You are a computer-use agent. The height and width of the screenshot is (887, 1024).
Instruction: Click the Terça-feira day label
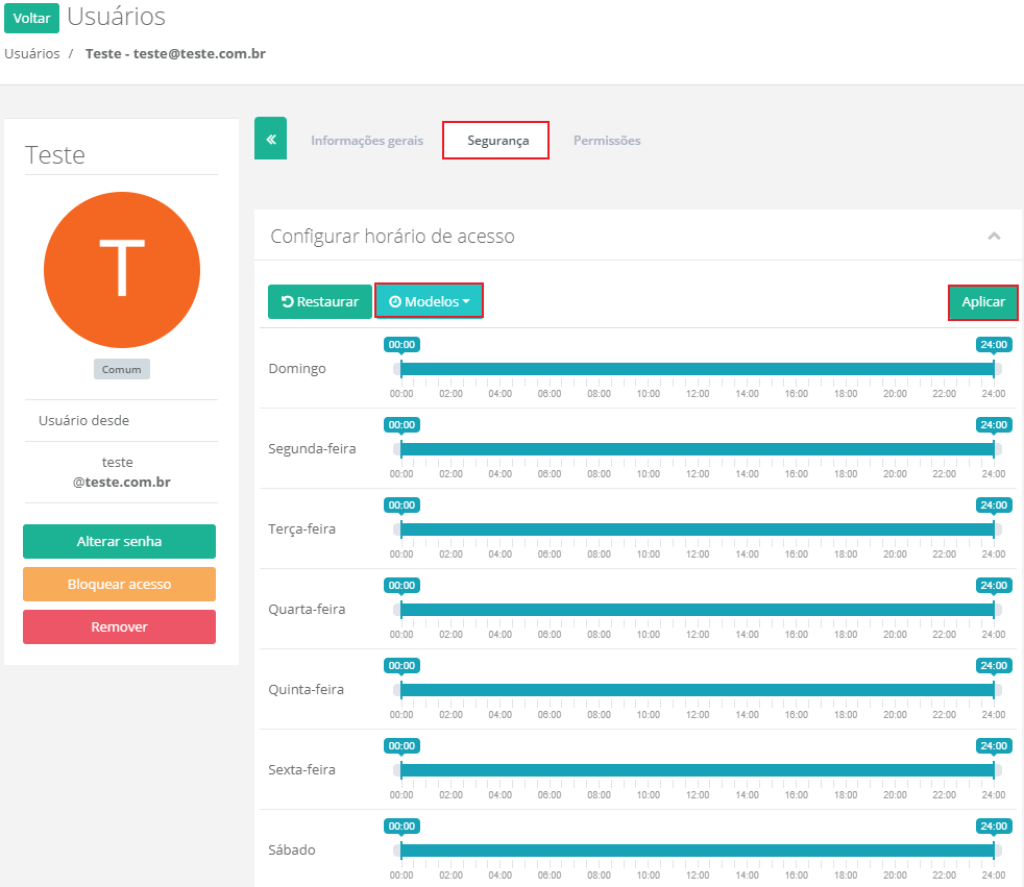coord(302,529)
